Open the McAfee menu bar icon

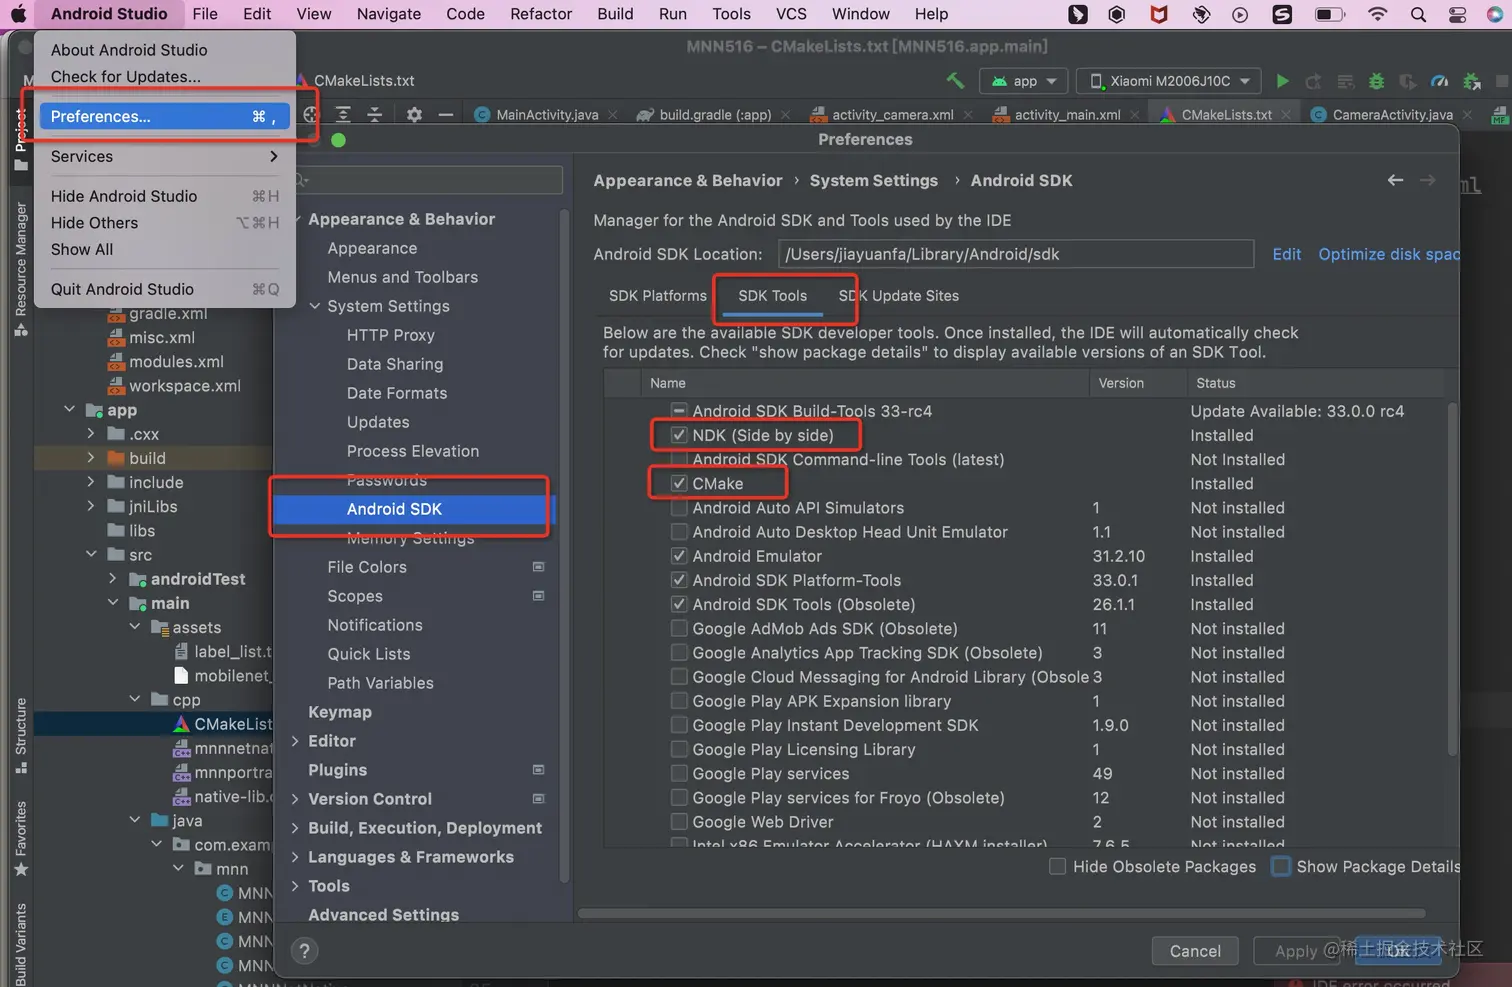tap(1159, 14)
